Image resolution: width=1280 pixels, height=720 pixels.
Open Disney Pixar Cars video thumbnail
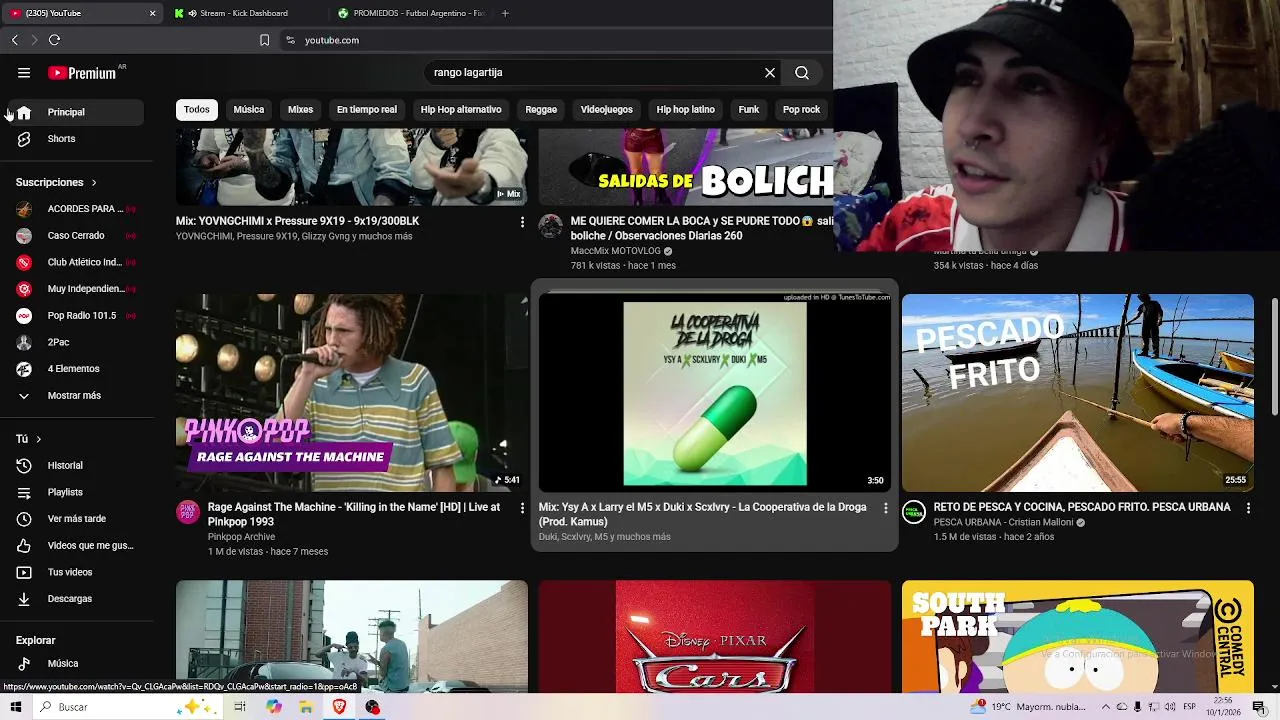click(715, 636)
